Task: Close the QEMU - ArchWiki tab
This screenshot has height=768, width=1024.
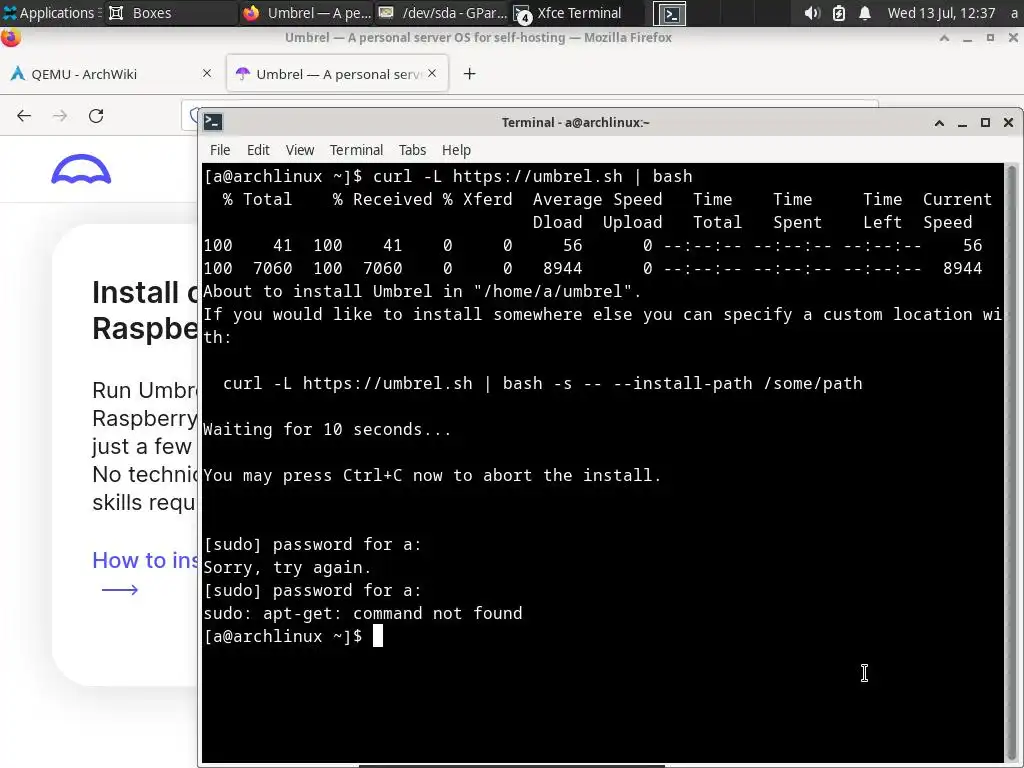Action: (207, 73)
